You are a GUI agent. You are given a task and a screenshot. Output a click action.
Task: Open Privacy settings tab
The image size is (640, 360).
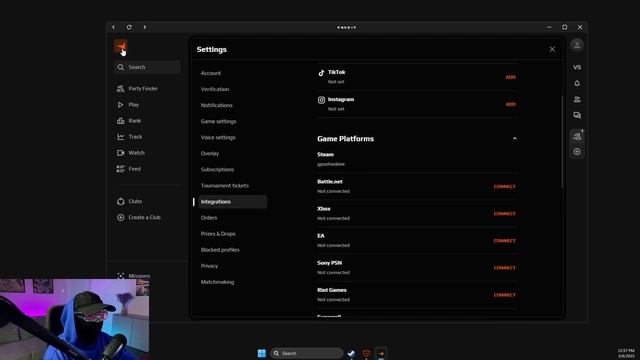pyautogui.click(x=209, y=266)
